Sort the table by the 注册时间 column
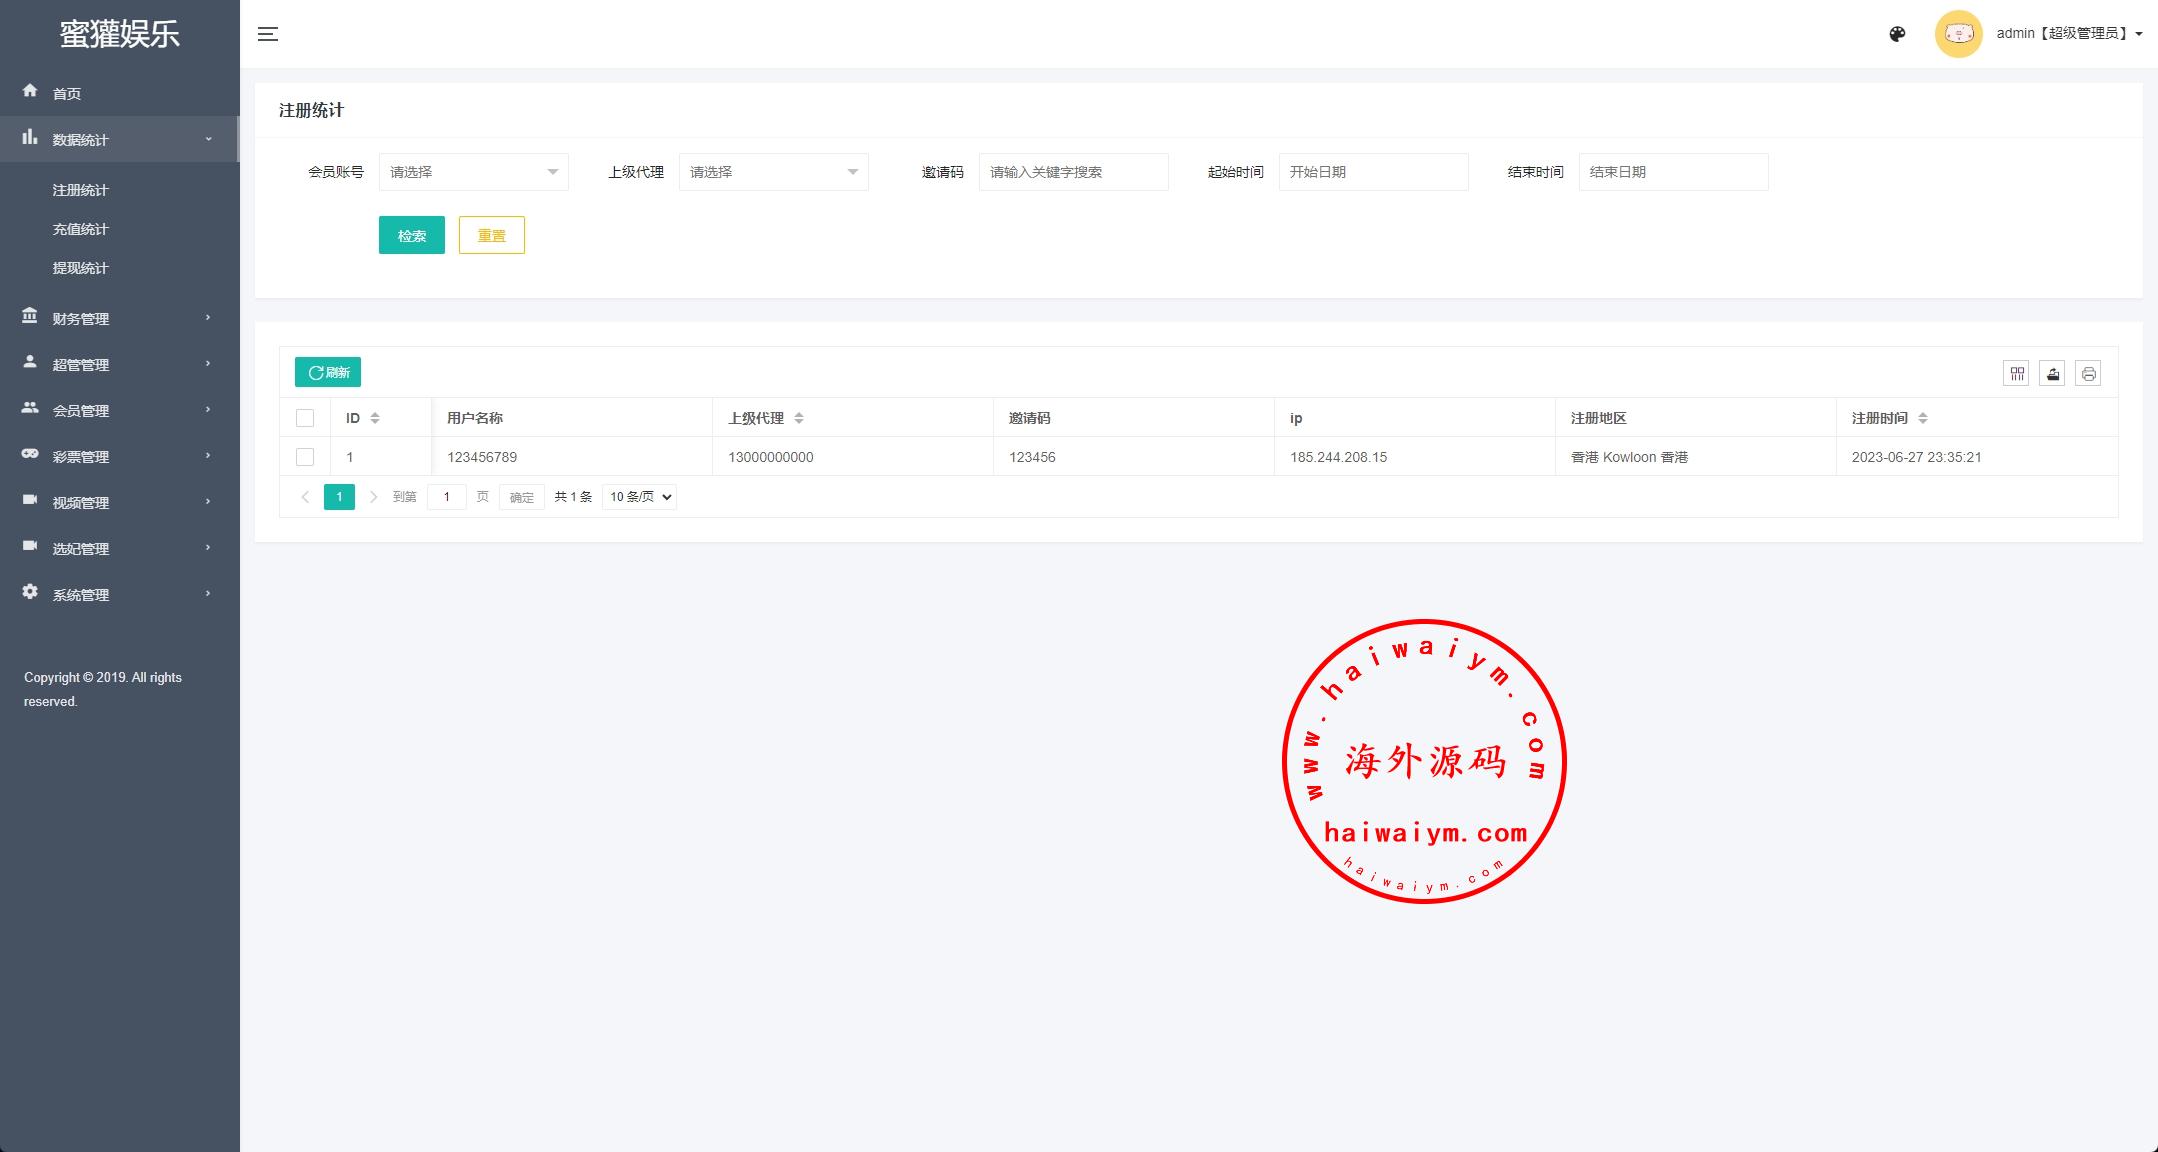The width and height of the screenshot is (2158, 1152). [1922, 418]
